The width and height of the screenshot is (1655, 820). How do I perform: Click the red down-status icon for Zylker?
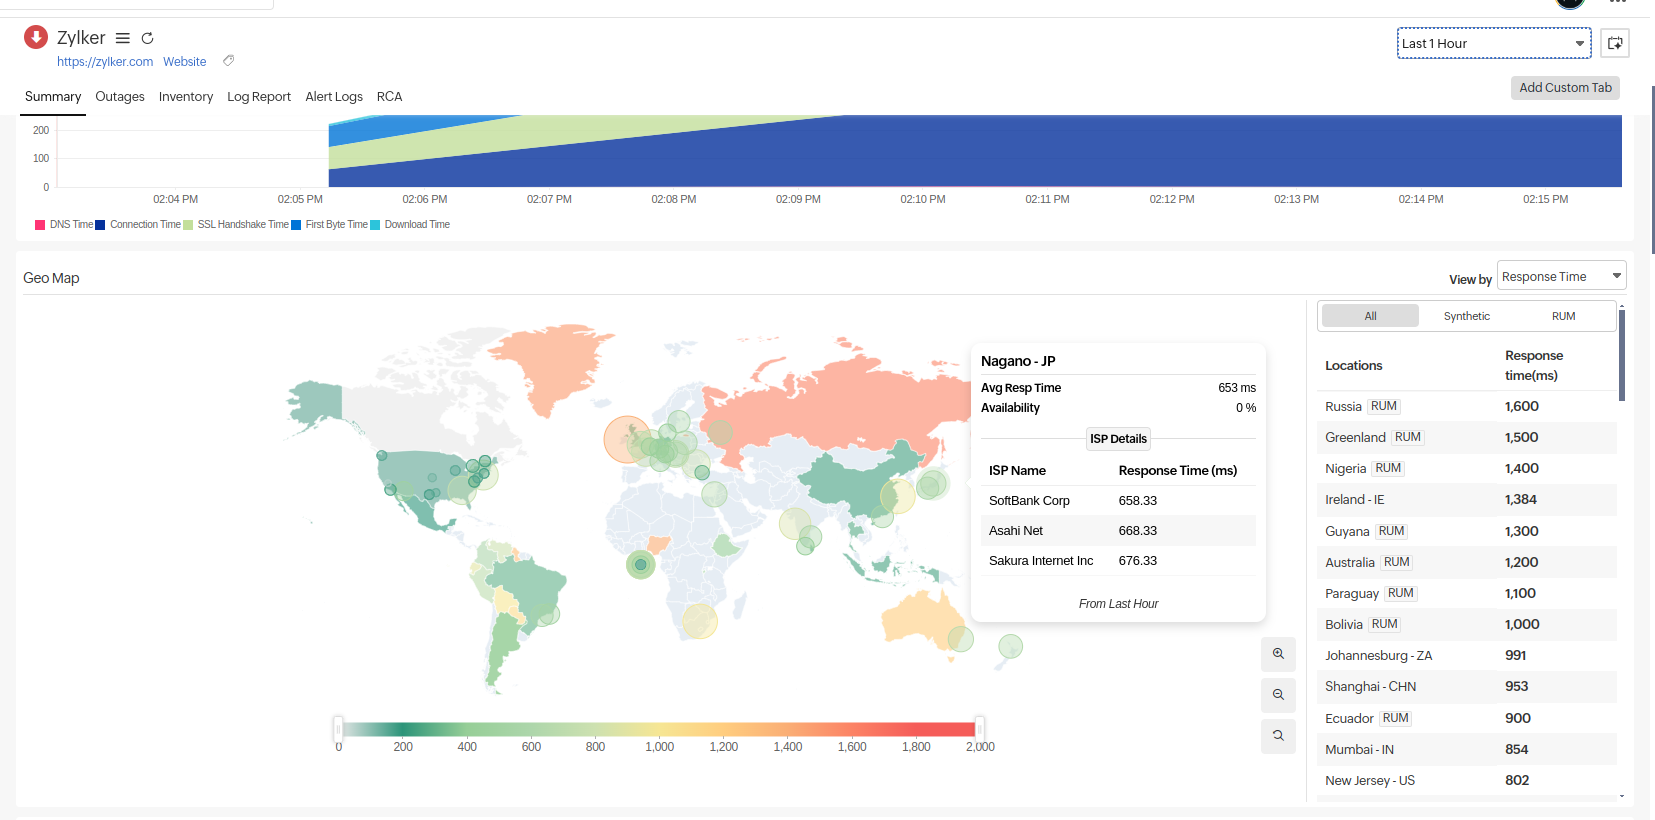click(36, 37)
